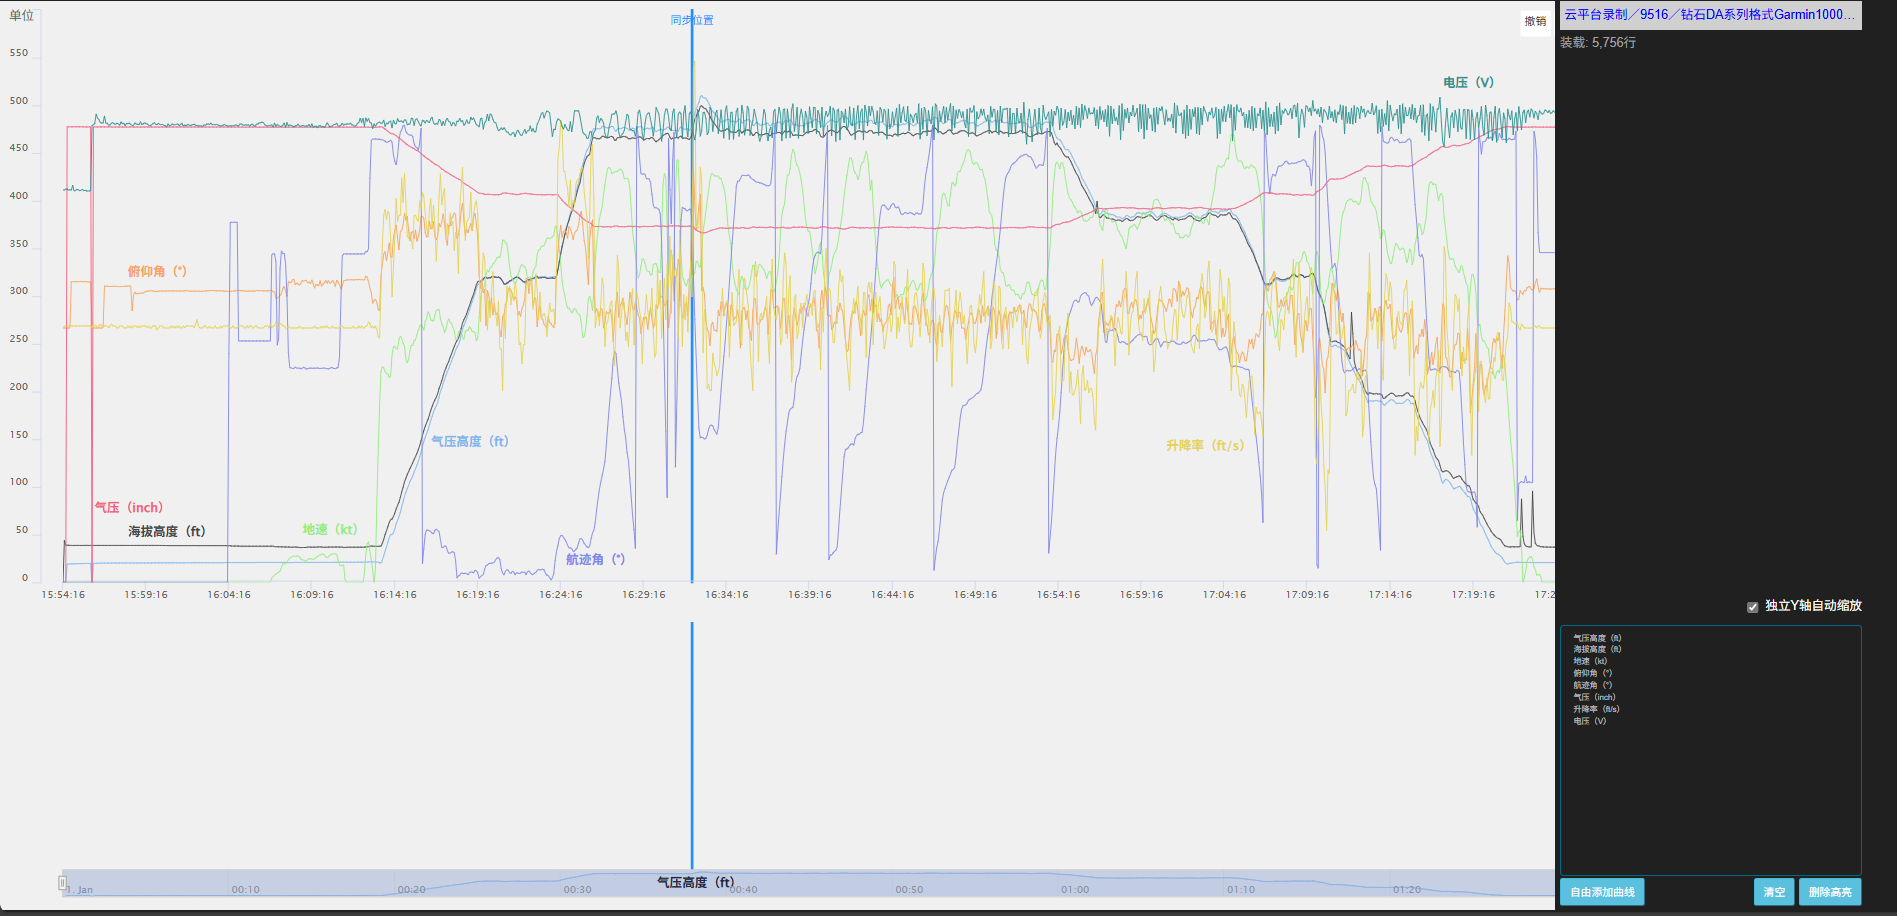
Task: Pick 俯仰角 (°) in the curve list
Action: (1592, 673)
